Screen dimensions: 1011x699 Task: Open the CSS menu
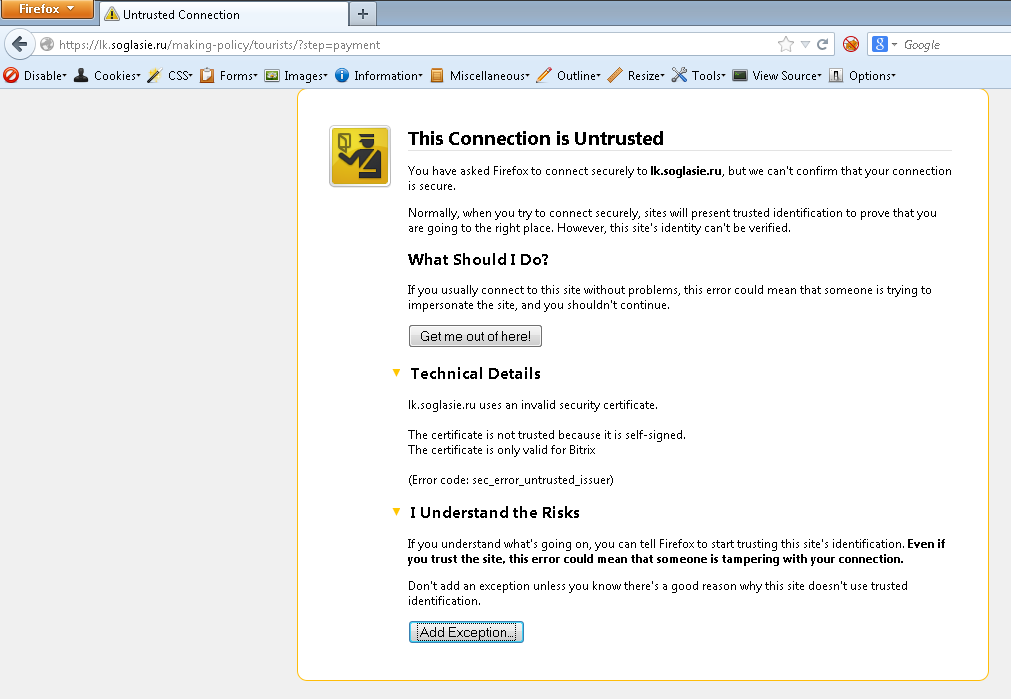tap(181, 75)
